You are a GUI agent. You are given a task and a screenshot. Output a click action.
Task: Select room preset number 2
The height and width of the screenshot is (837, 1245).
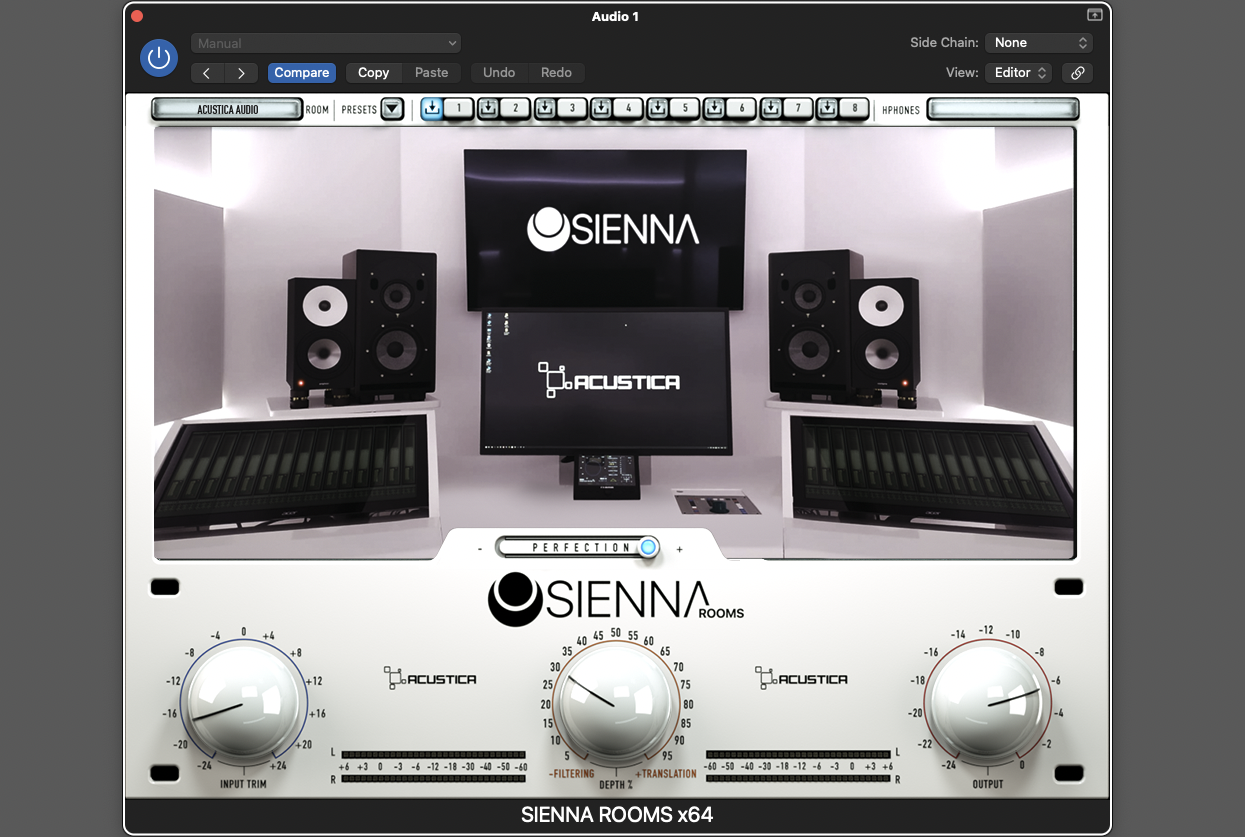515,109
